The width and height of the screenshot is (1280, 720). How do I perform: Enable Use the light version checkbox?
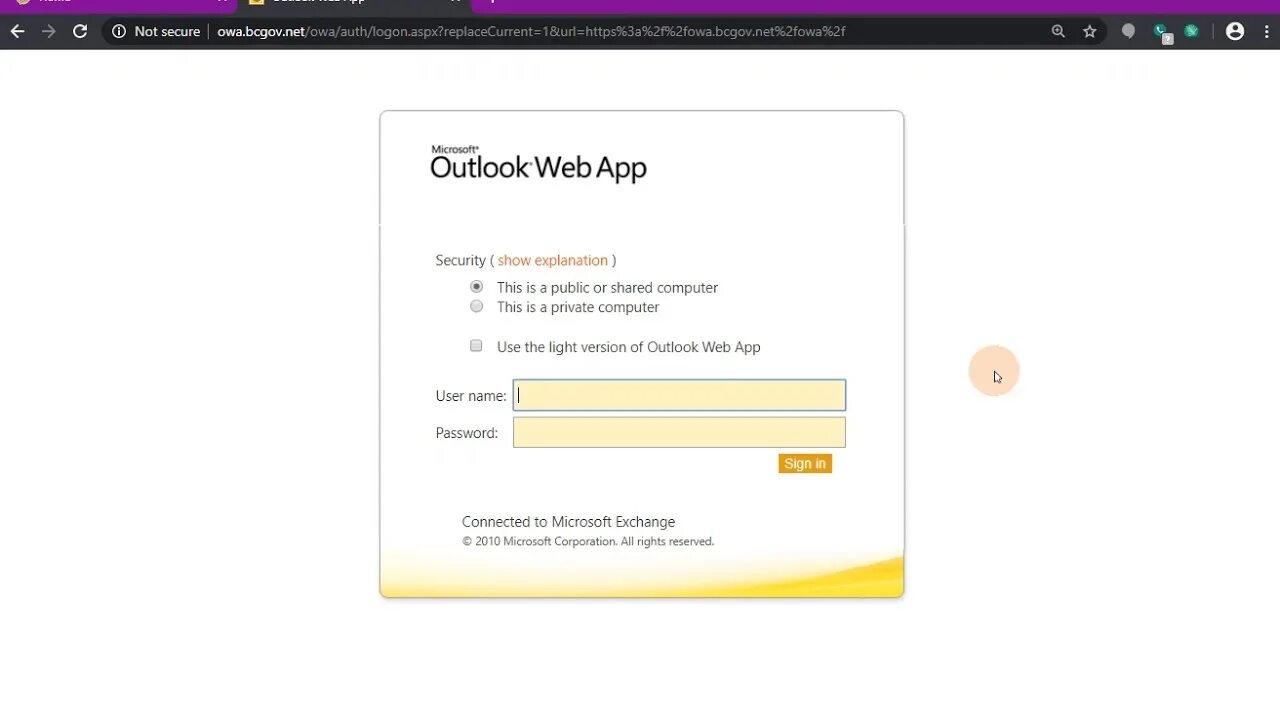coord(476,346)
